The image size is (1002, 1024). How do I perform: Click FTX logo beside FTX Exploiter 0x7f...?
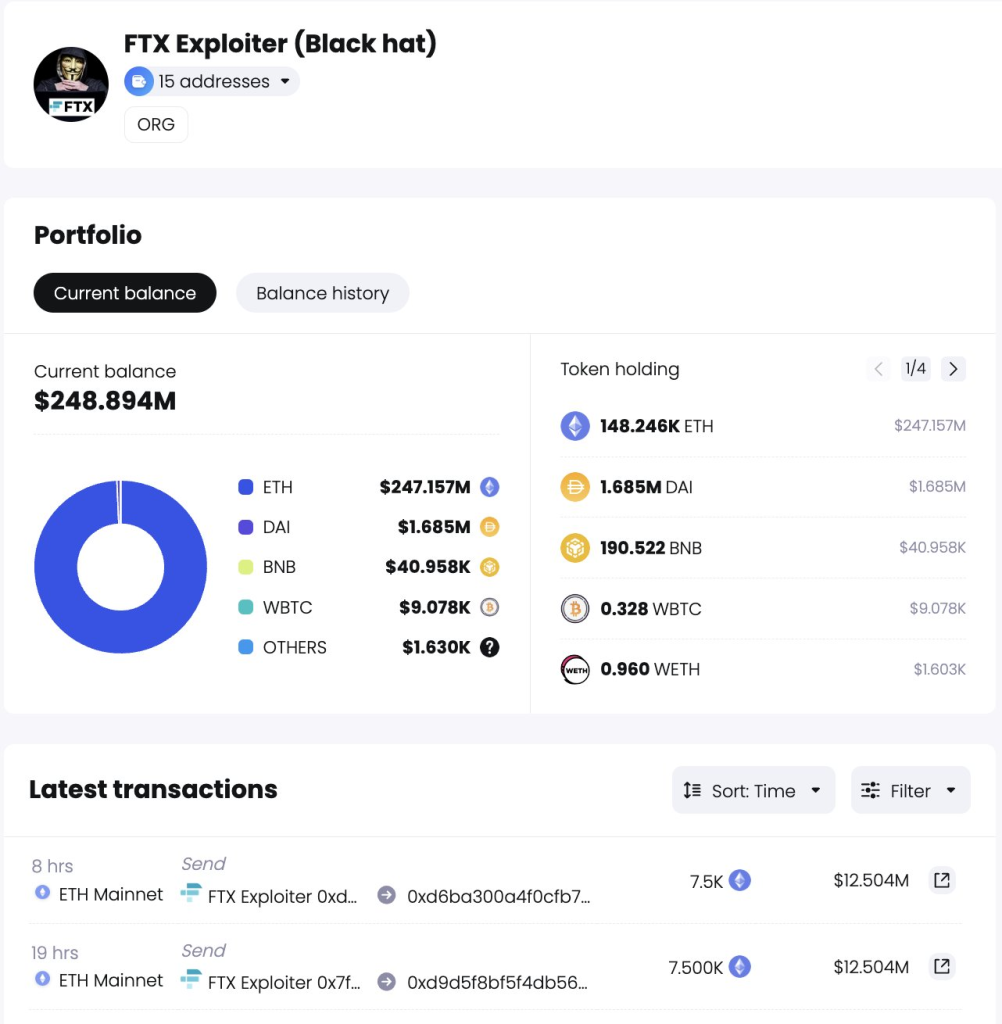coord(191,979)
